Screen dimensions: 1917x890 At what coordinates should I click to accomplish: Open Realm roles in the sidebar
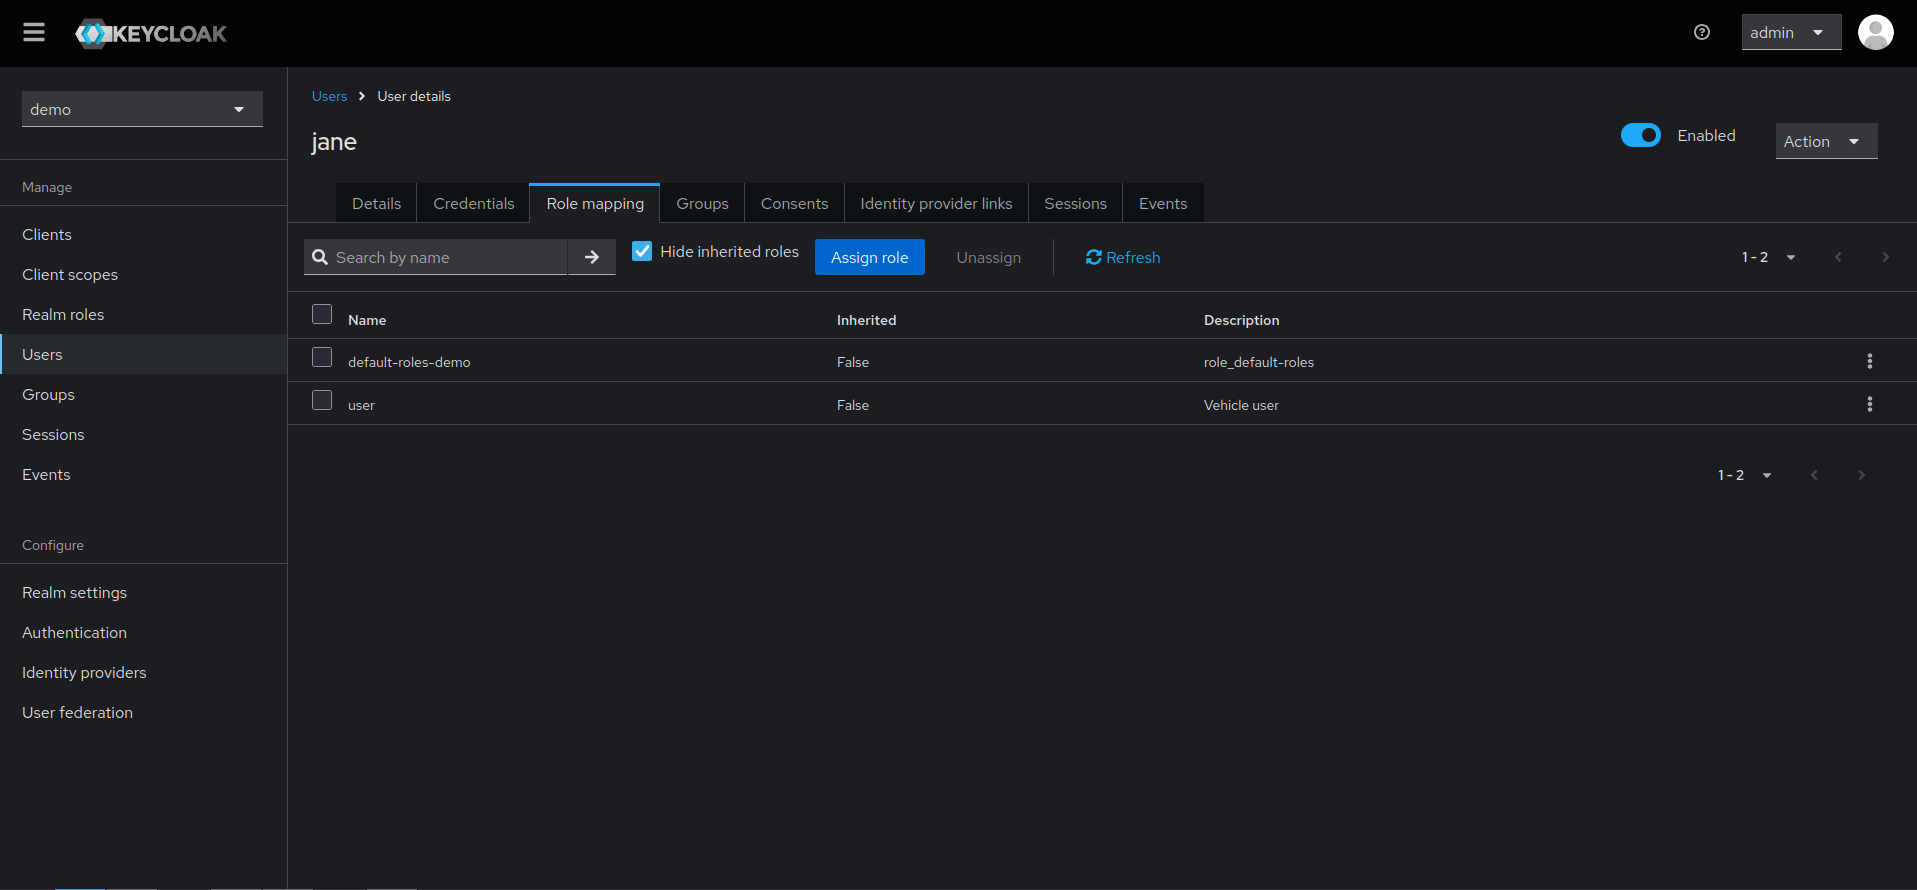coord(143,314)
